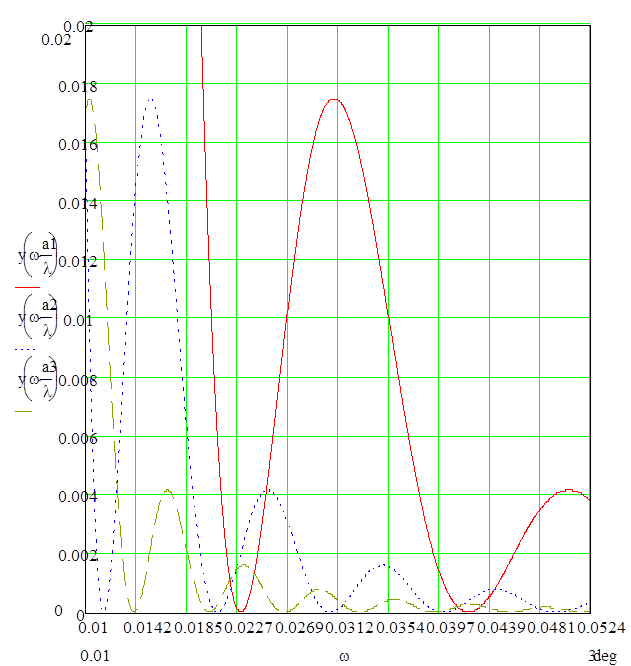Image resolution: width=631 pixels, height=666 pixels.
Task: Click the 0.006 y-axis tick label
Action: [78, 438]
